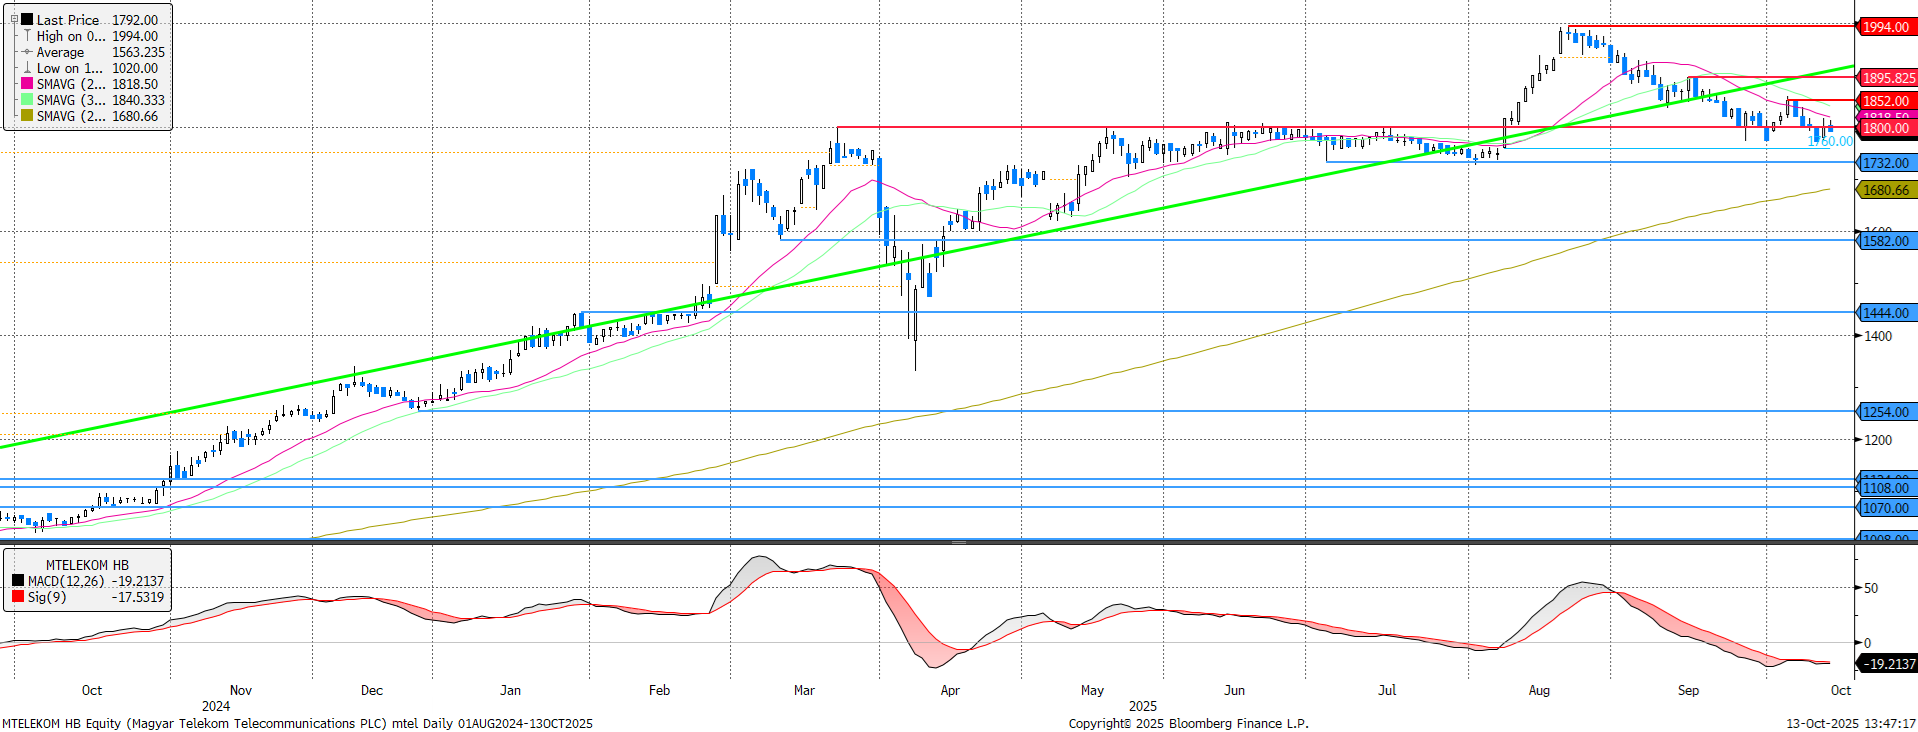Select the 1680.66 olive SMAVG axis tag

point(1885,190)
